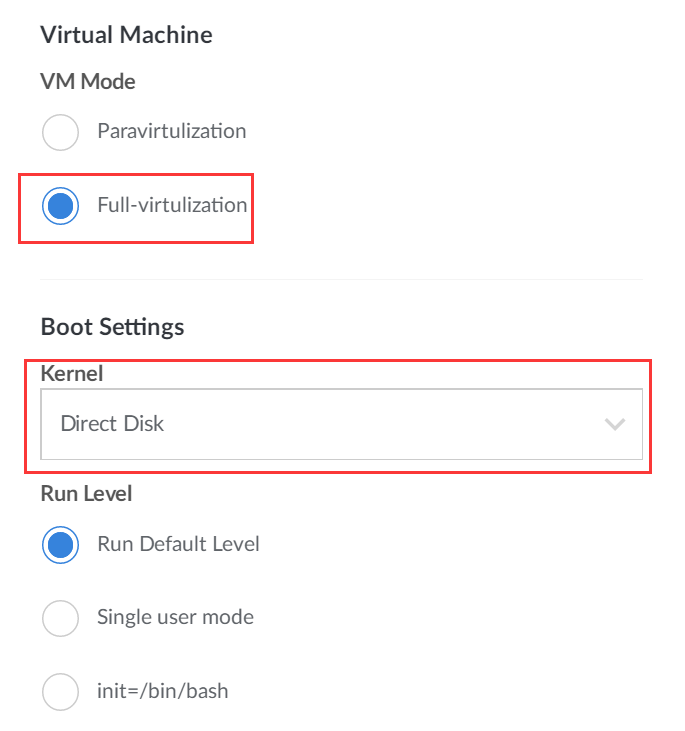The height and width of the screenshot is (731, 685).
Task: Click the Single user mode label text
Action: 175,617
